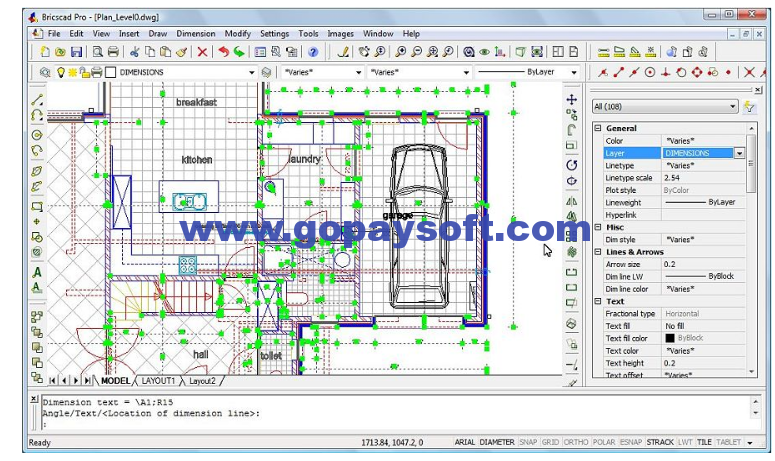The height and width of the screenshot is (461, 775).
Task: Toggle ESNAP in status bar
Action: (x=631, y=442)
